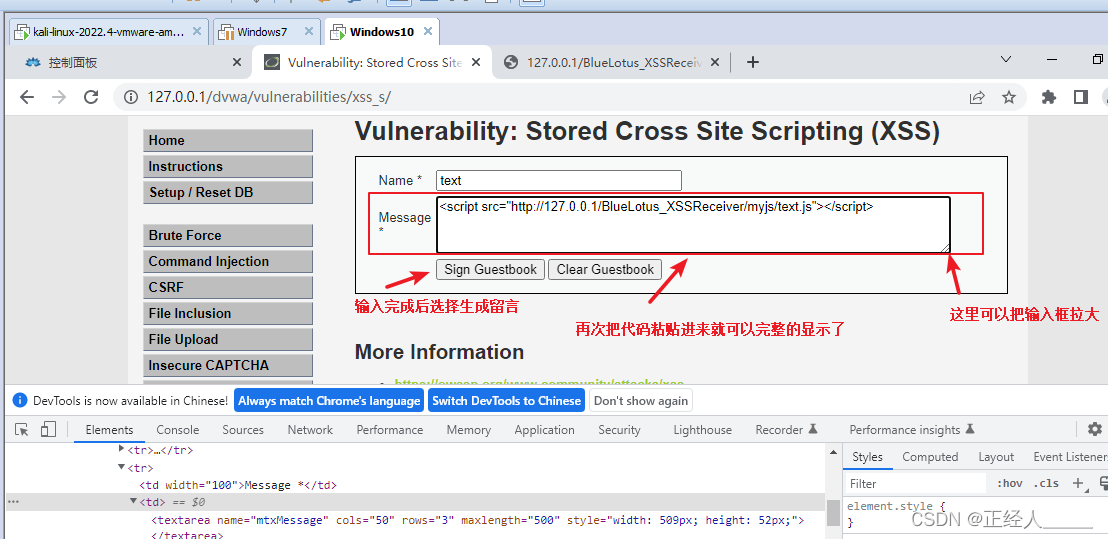Reload the DVWA page
The width and height of the screenshot is (1108, 539).
coord(91,97)
